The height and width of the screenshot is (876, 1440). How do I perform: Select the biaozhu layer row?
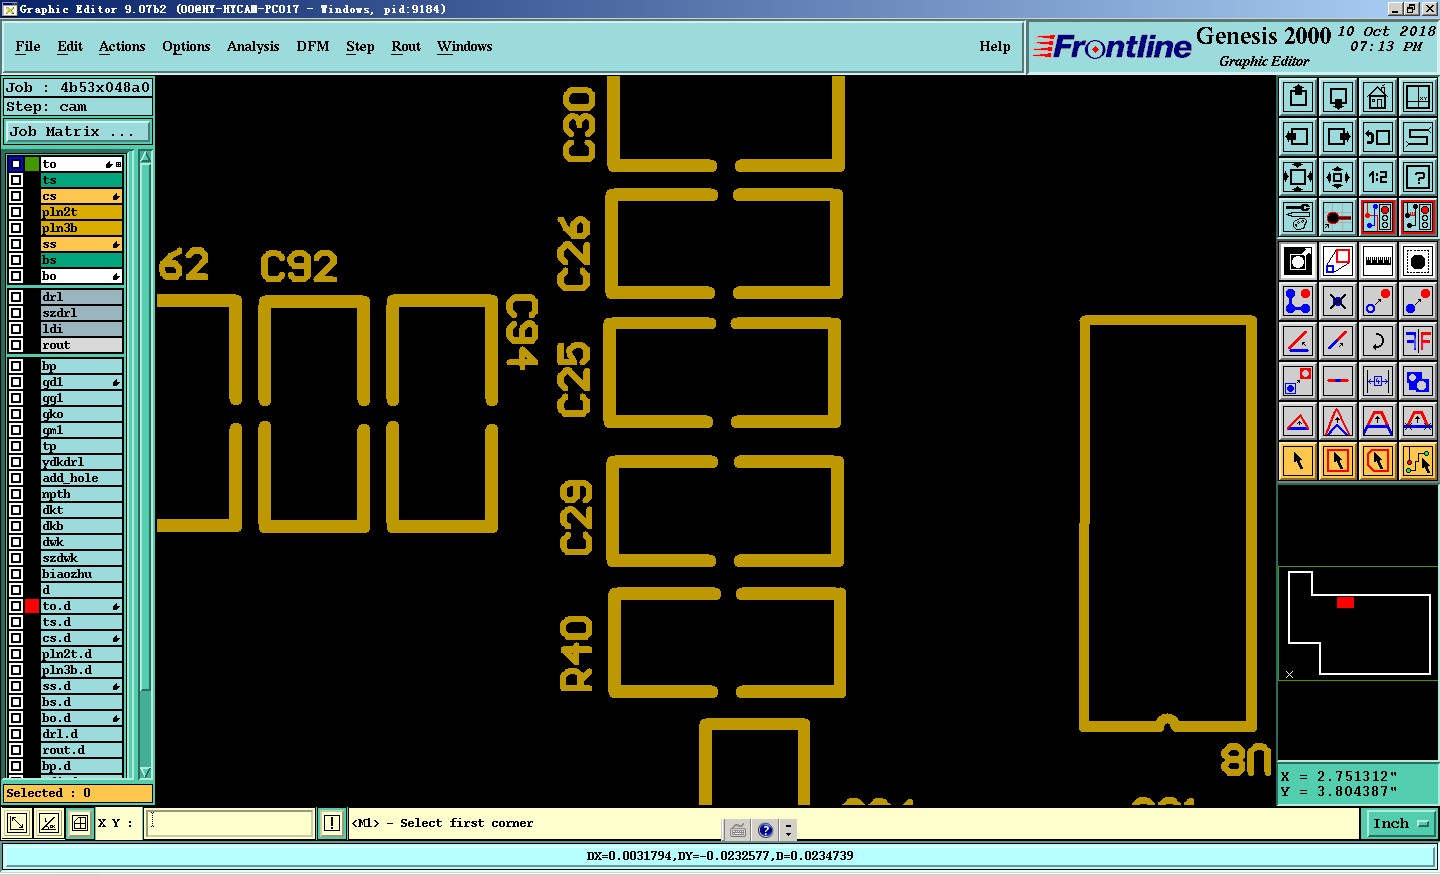(x=81, y=574)
